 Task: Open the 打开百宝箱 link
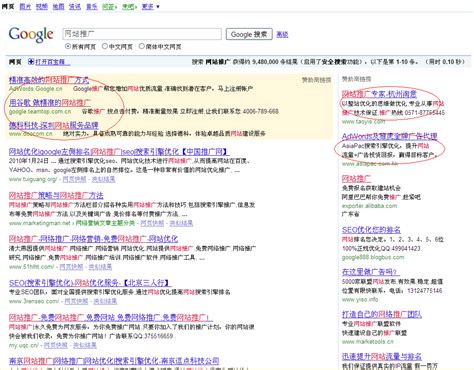53,62
